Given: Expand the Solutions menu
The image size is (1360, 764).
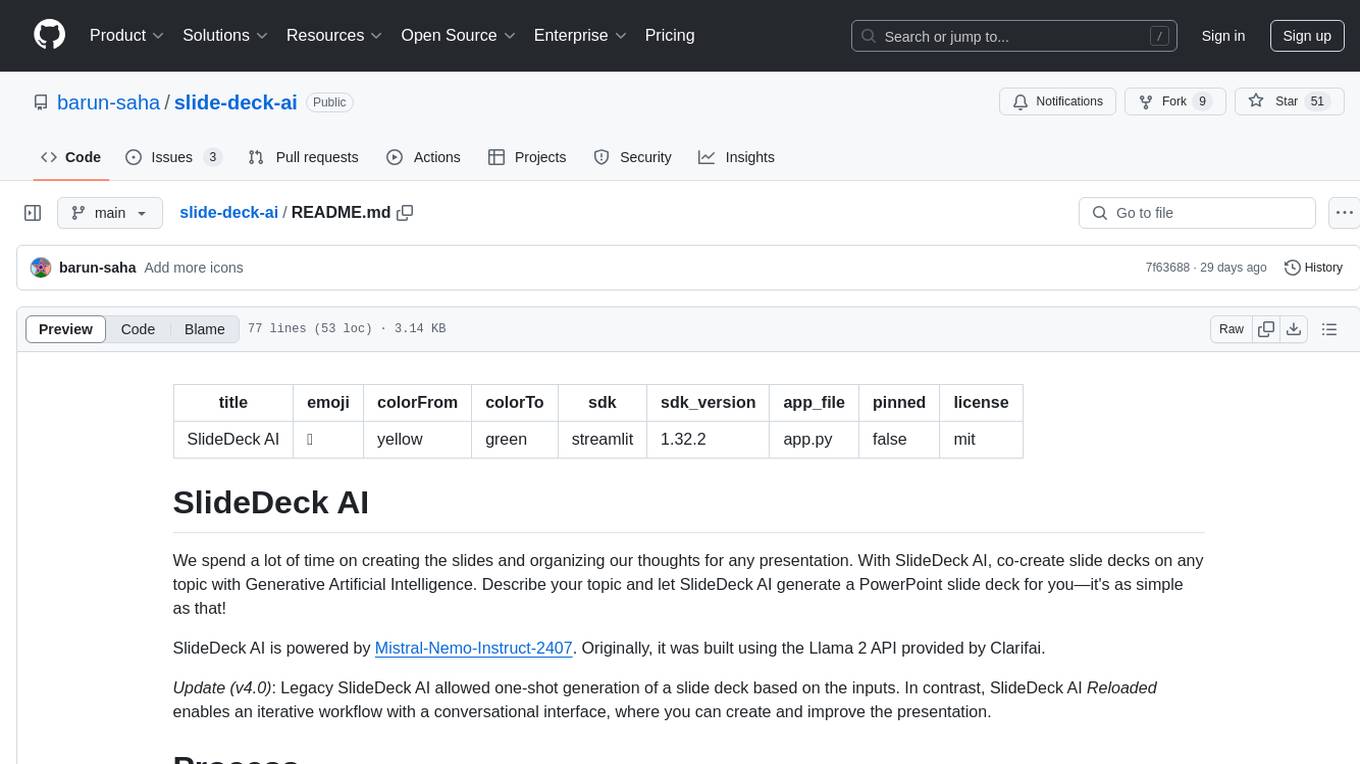Looking at the screenshot, I should click(226, 35).
